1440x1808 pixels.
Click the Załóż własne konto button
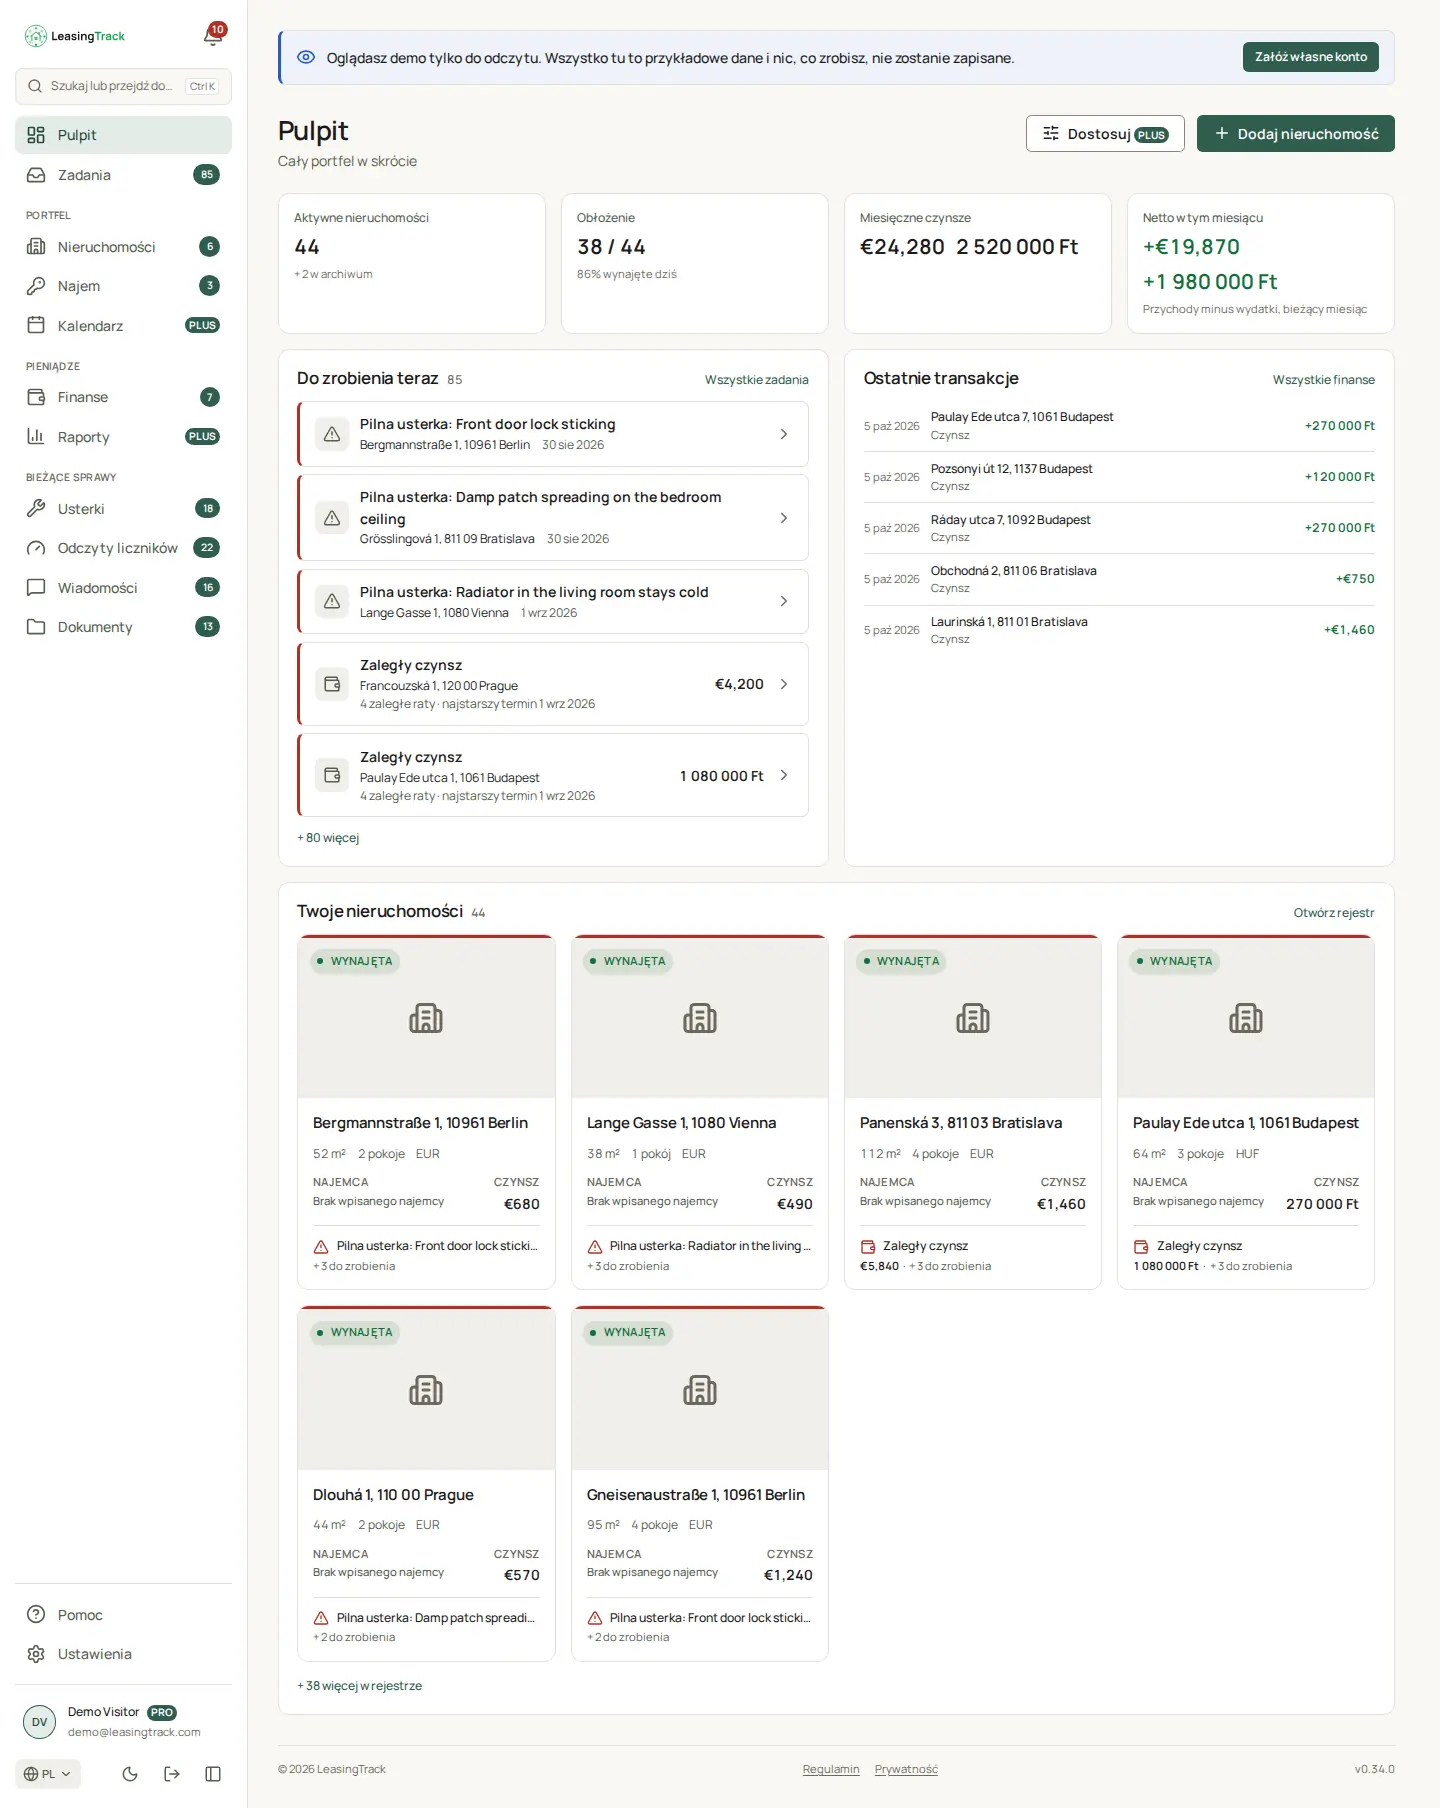point(1311,57)
